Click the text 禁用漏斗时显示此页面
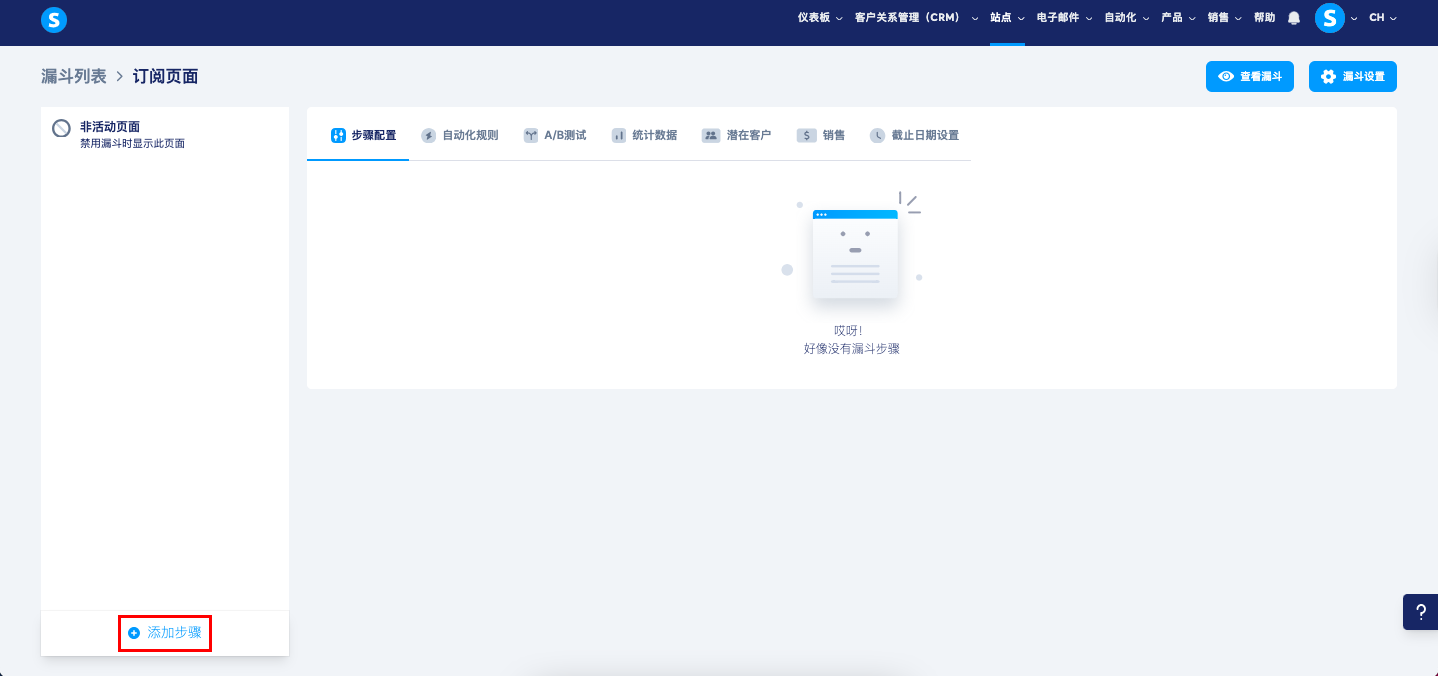 coord(132,144)
